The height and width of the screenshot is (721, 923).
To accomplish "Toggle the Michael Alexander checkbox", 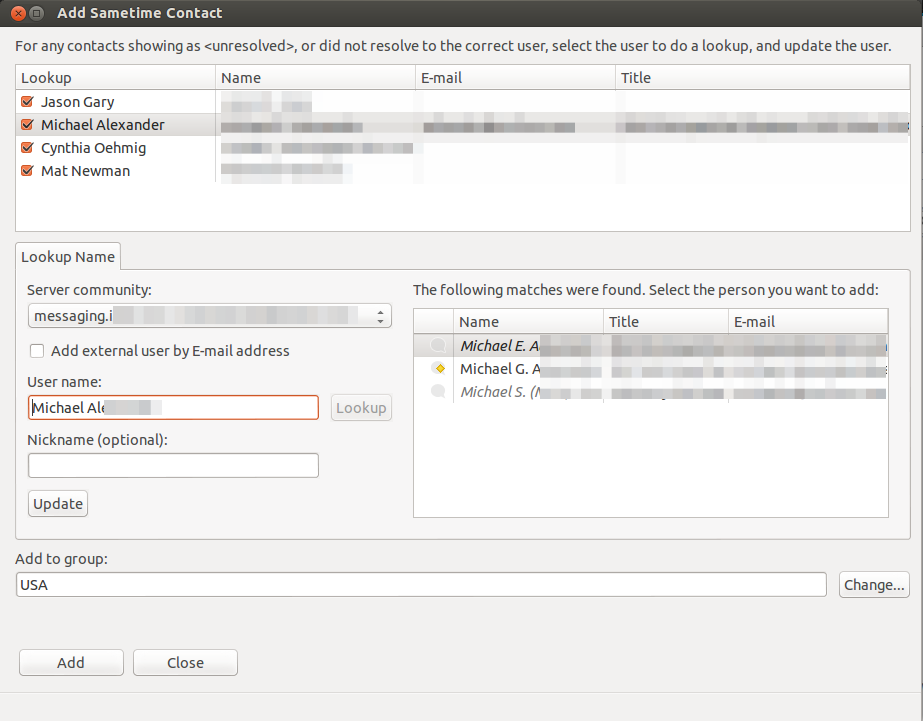I will point(27,125).
